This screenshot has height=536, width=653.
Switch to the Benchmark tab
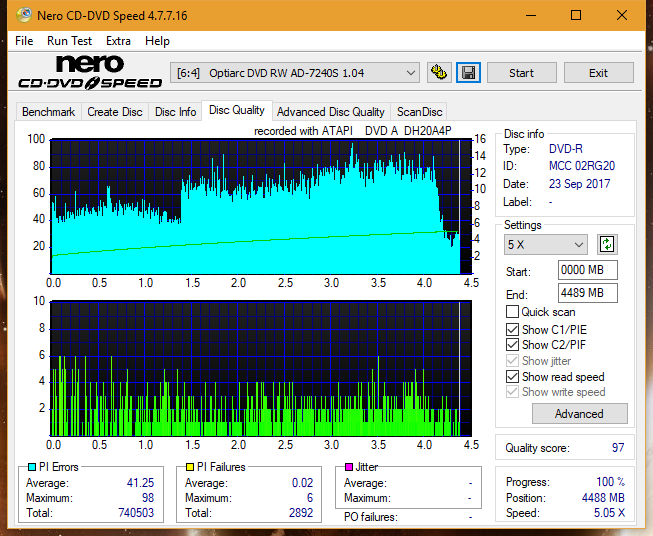(49, 112)
